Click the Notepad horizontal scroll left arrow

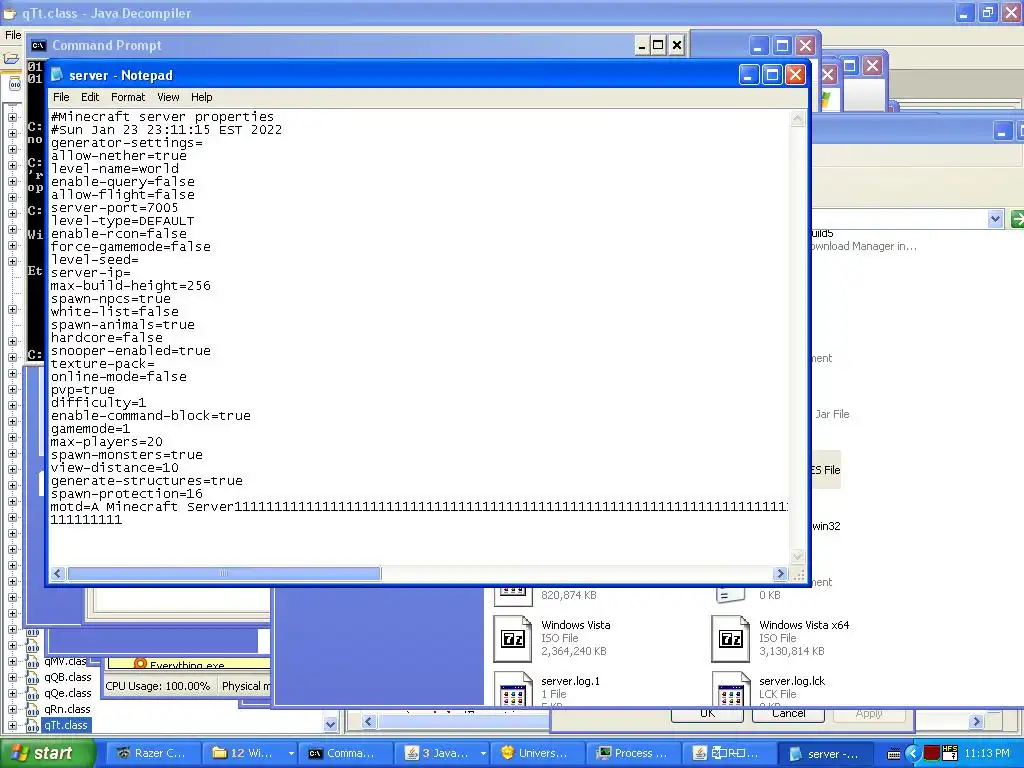tap(57, 573)
